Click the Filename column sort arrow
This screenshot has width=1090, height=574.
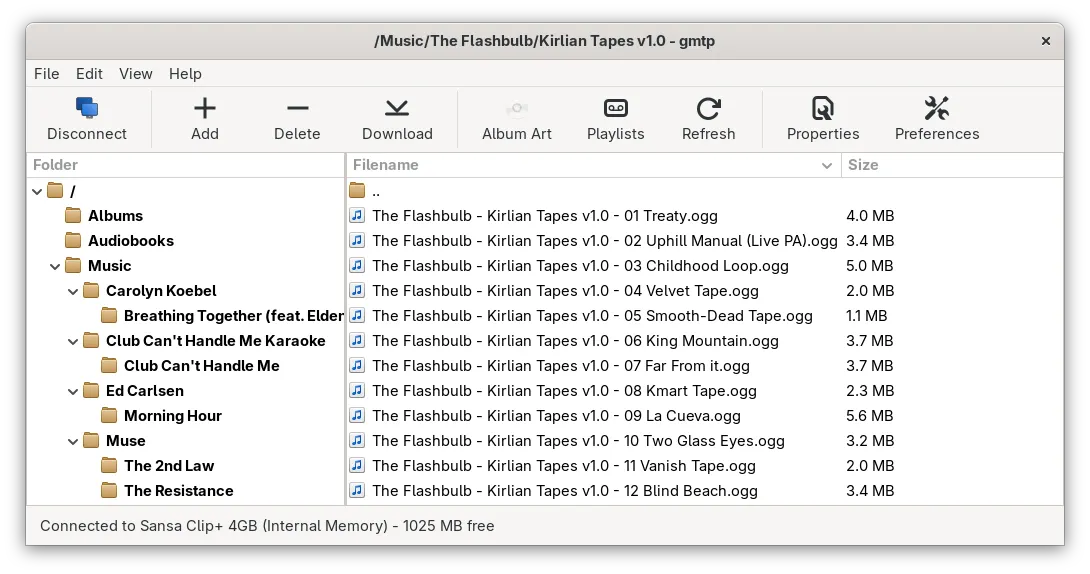point(827,165)
